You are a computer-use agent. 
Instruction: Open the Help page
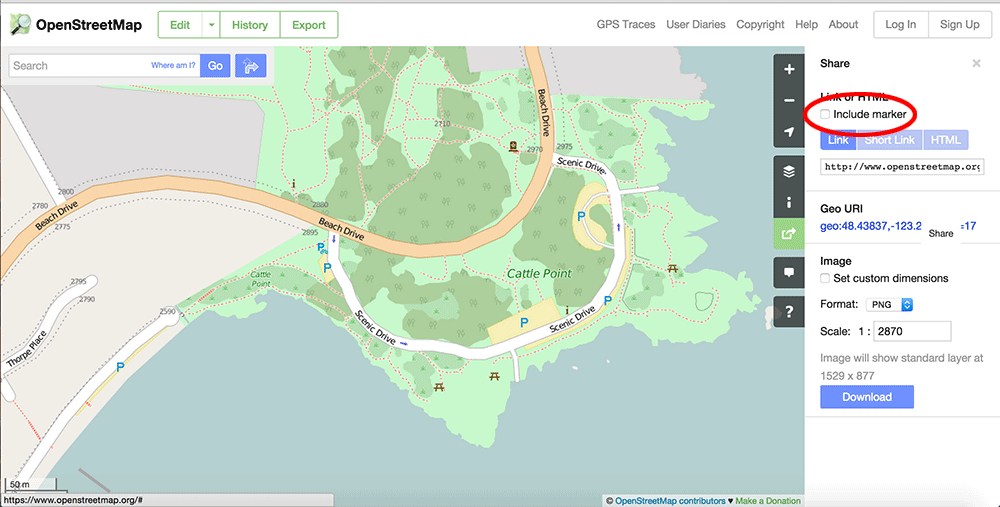806,24
